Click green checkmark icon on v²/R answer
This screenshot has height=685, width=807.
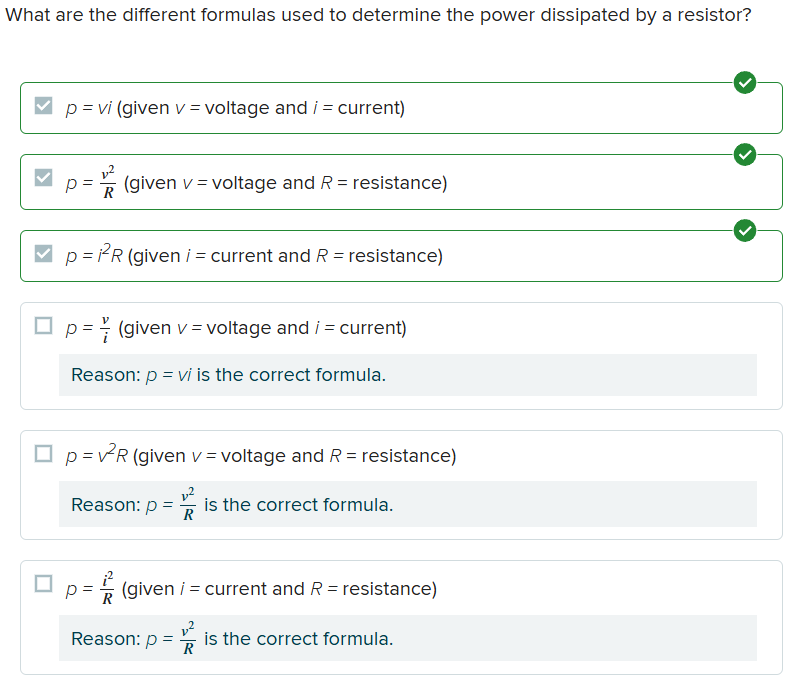[743, 154]
